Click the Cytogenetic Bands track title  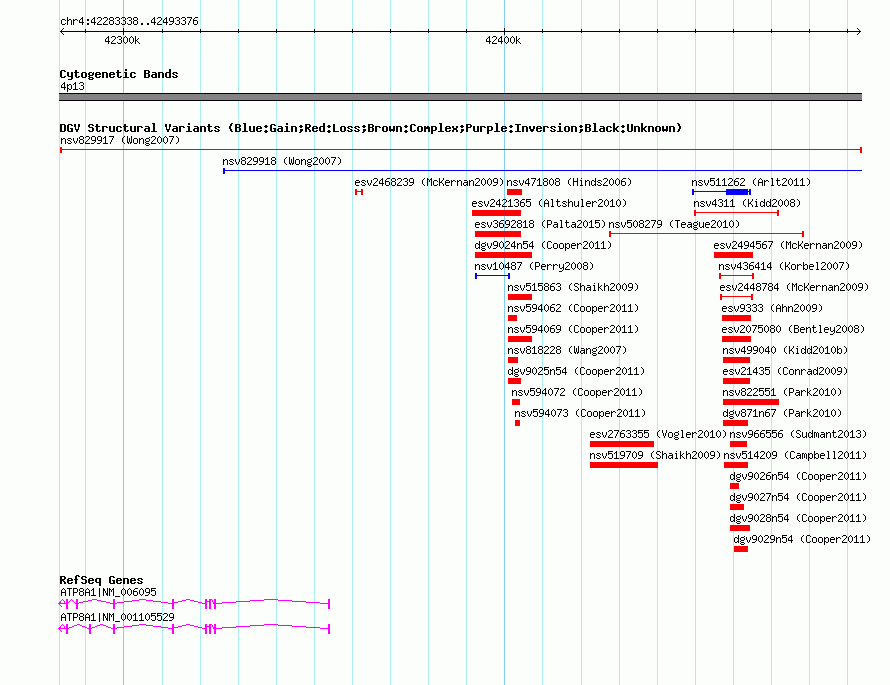click(x=119, y=74)
